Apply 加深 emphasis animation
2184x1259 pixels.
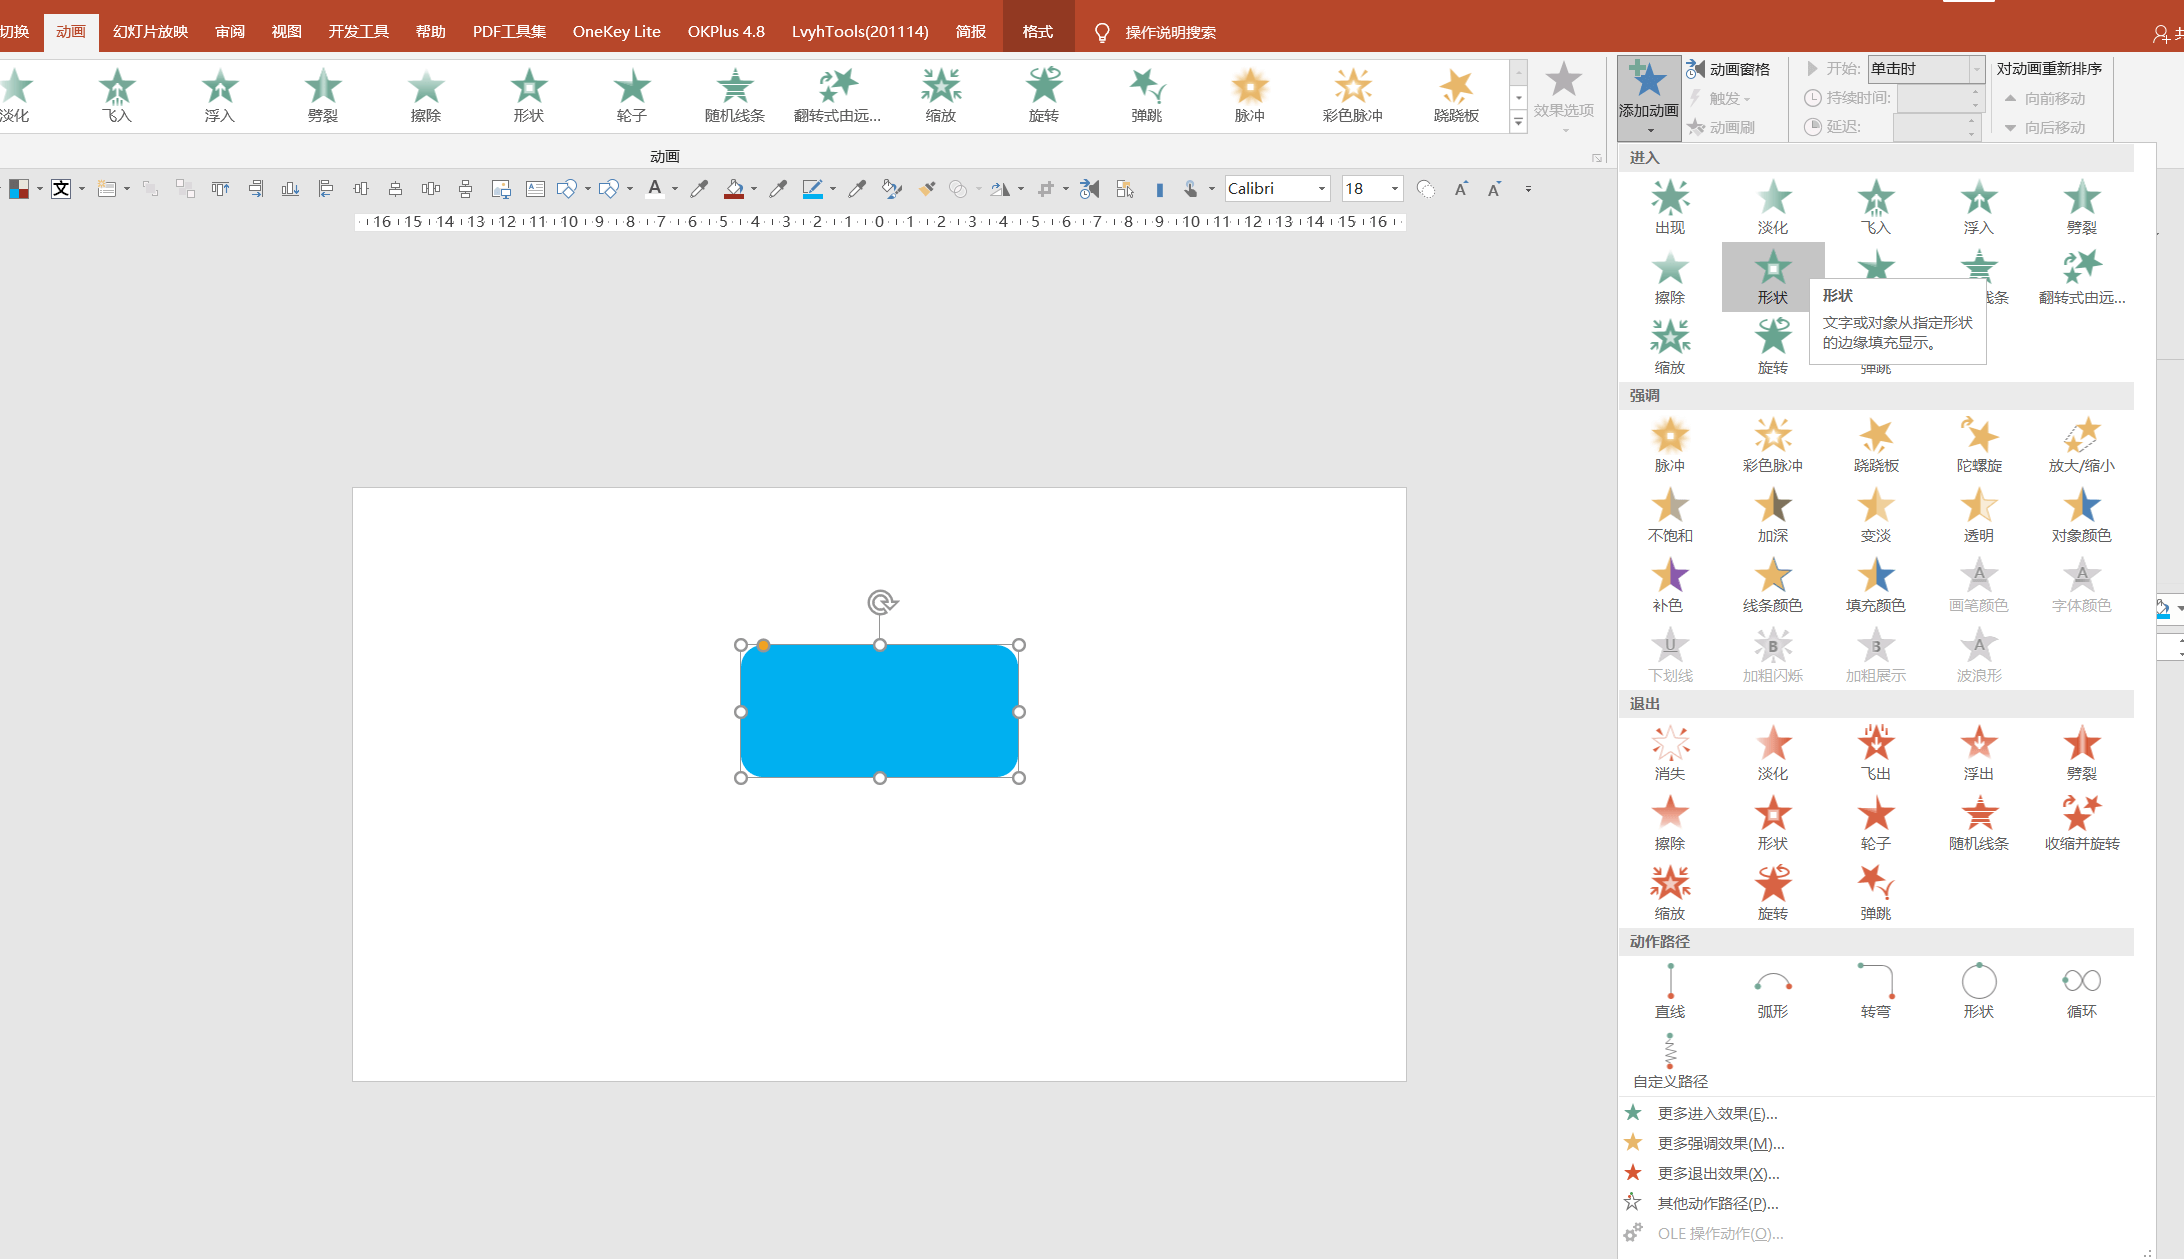point(1773,515)
